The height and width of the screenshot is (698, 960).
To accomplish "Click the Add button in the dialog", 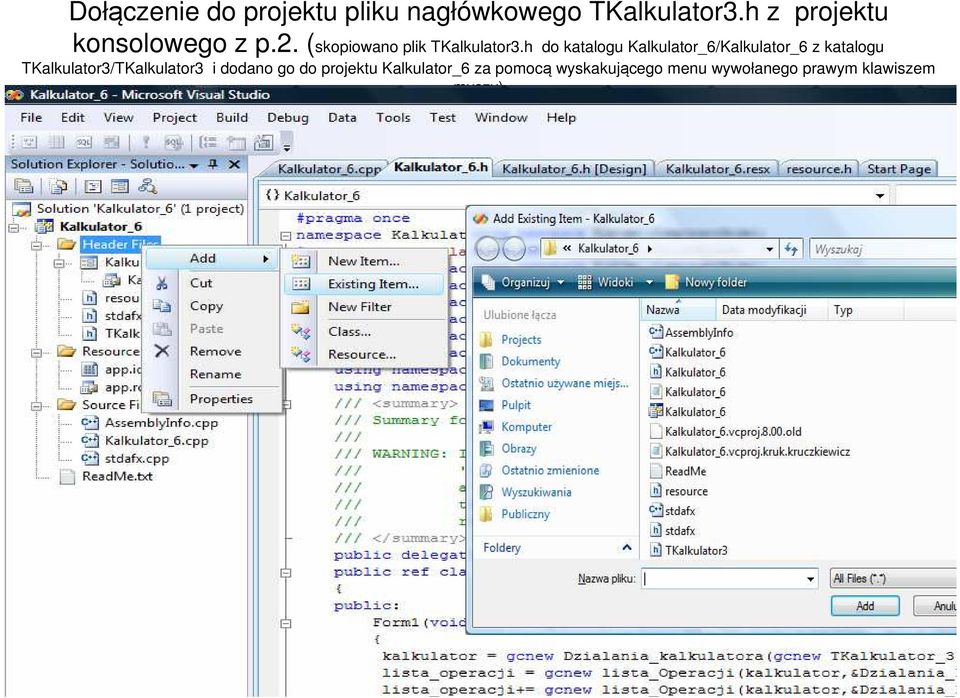I will point(864,606).
